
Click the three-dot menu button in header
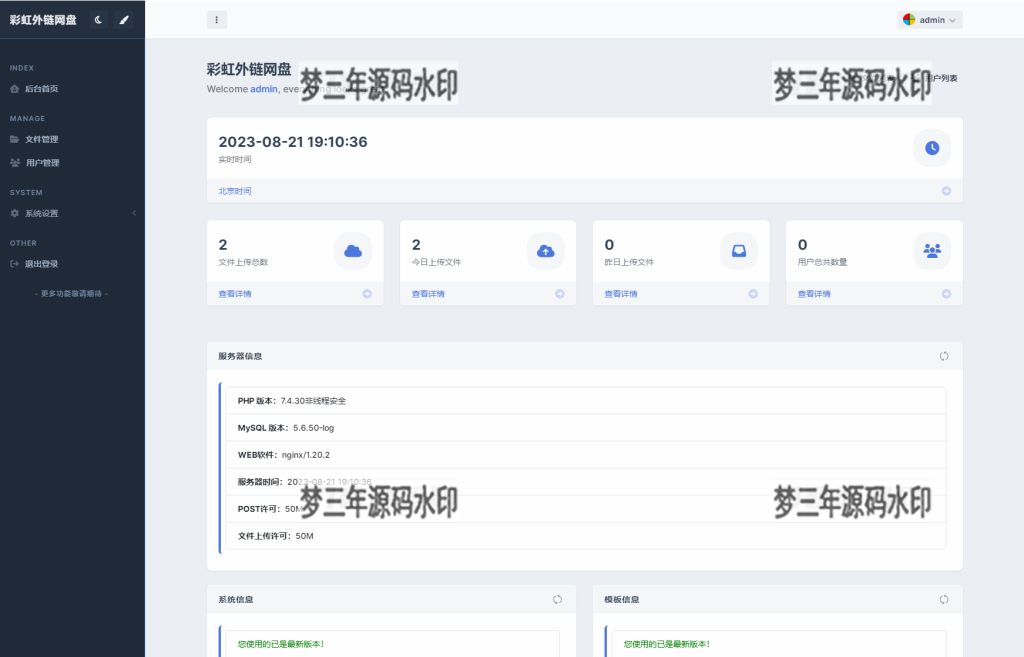(217, 19)
